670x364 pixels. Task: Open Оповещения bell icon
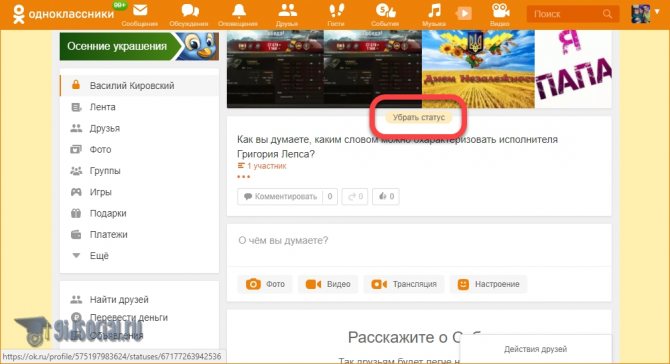(x=238, y=10)
